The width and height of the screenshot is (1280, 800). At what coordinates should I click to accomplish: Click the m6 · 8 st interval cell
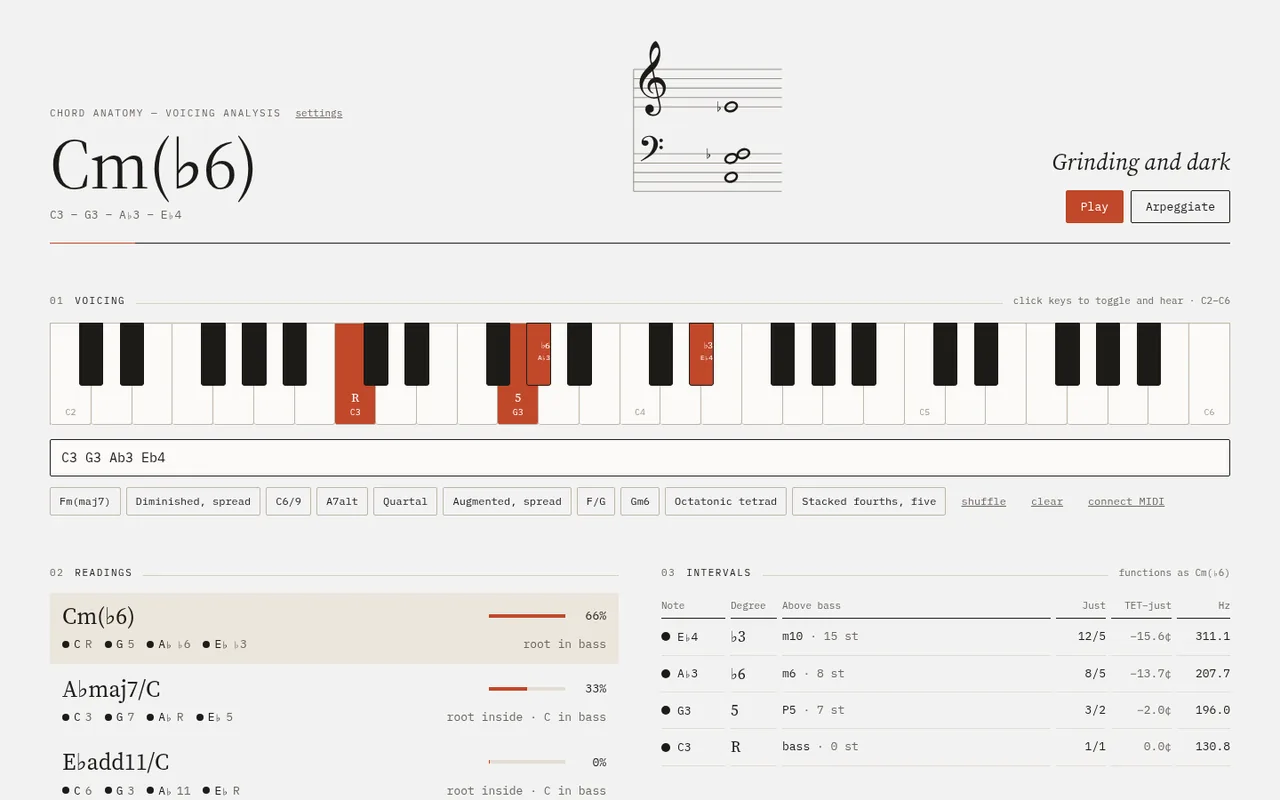pyautogui.click(x=916, y=674)
